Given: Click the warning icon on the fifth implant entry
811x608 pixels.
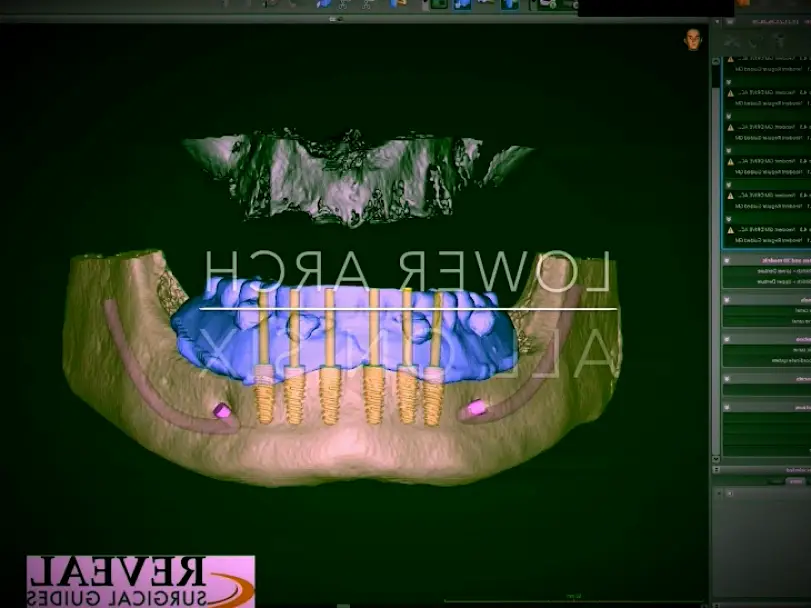Looking at the screenshot, I should [x=730, y=196].
